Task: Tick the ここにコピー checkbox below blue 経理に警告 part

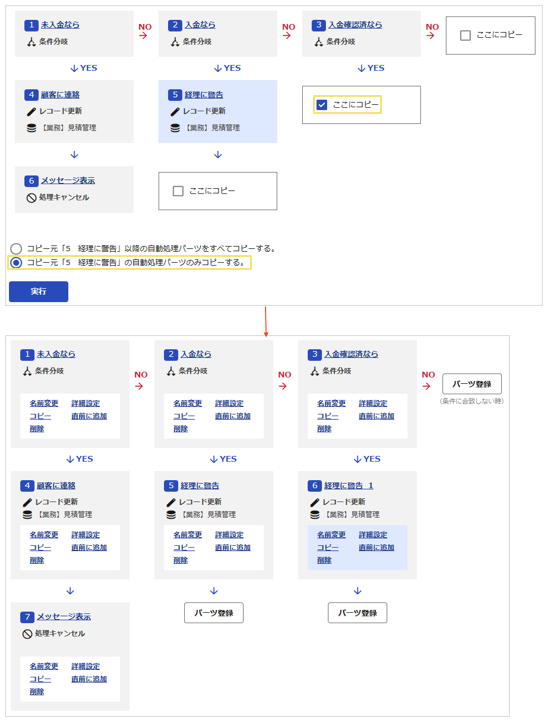Action: point(178,191)
